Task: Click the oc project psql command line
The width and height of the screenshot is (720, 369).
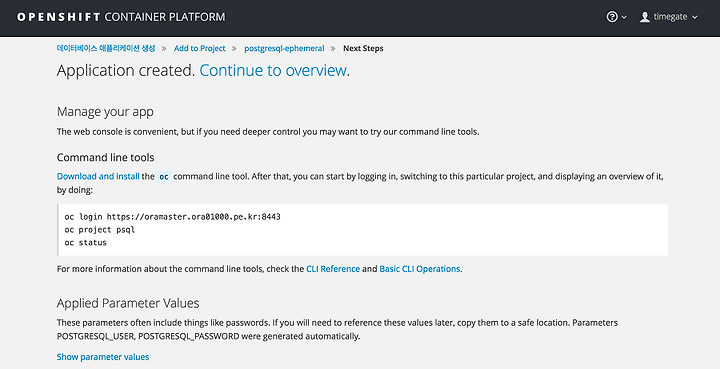Action: click(x=100, y=229)
